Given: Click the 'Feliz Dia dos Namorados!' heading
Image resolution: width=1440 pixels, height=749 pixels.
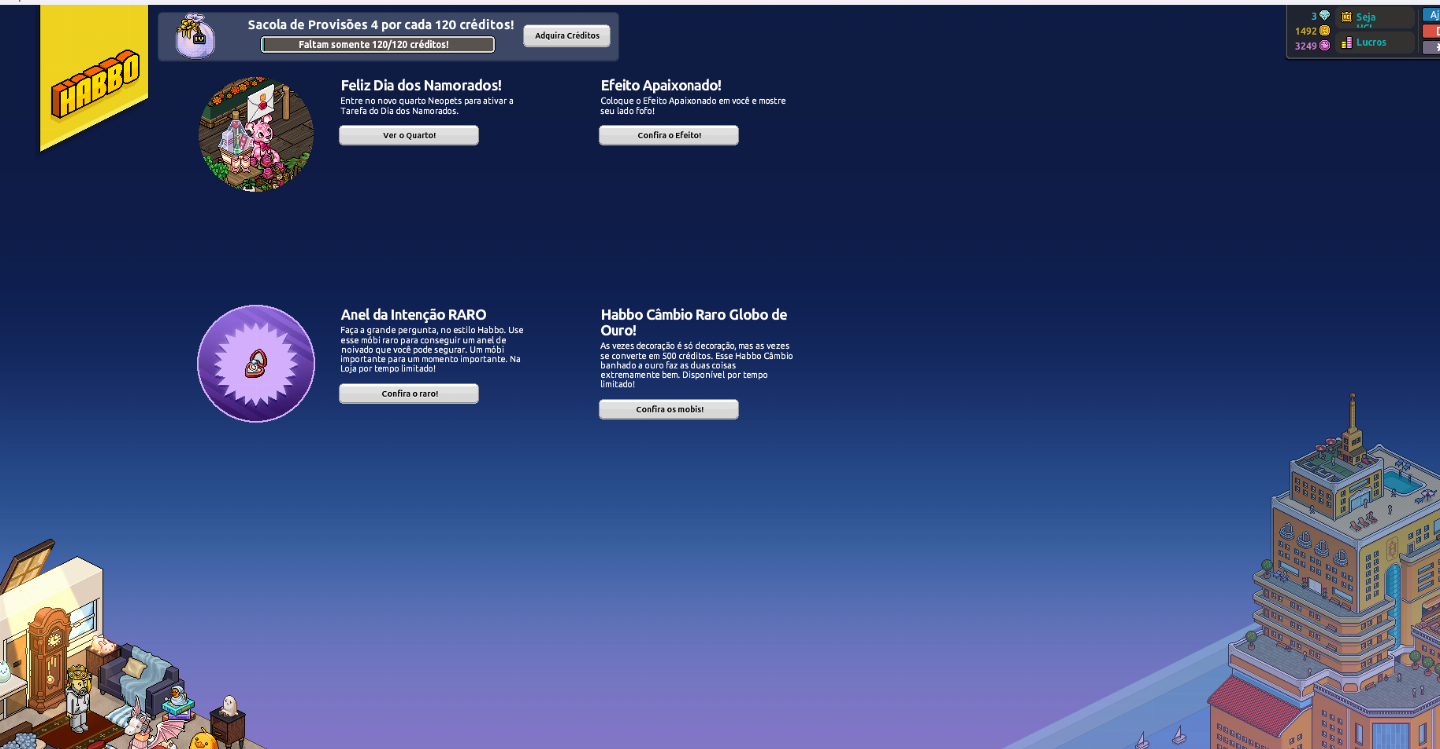Looking at the screenshot, I should click(x=421, y=86).
